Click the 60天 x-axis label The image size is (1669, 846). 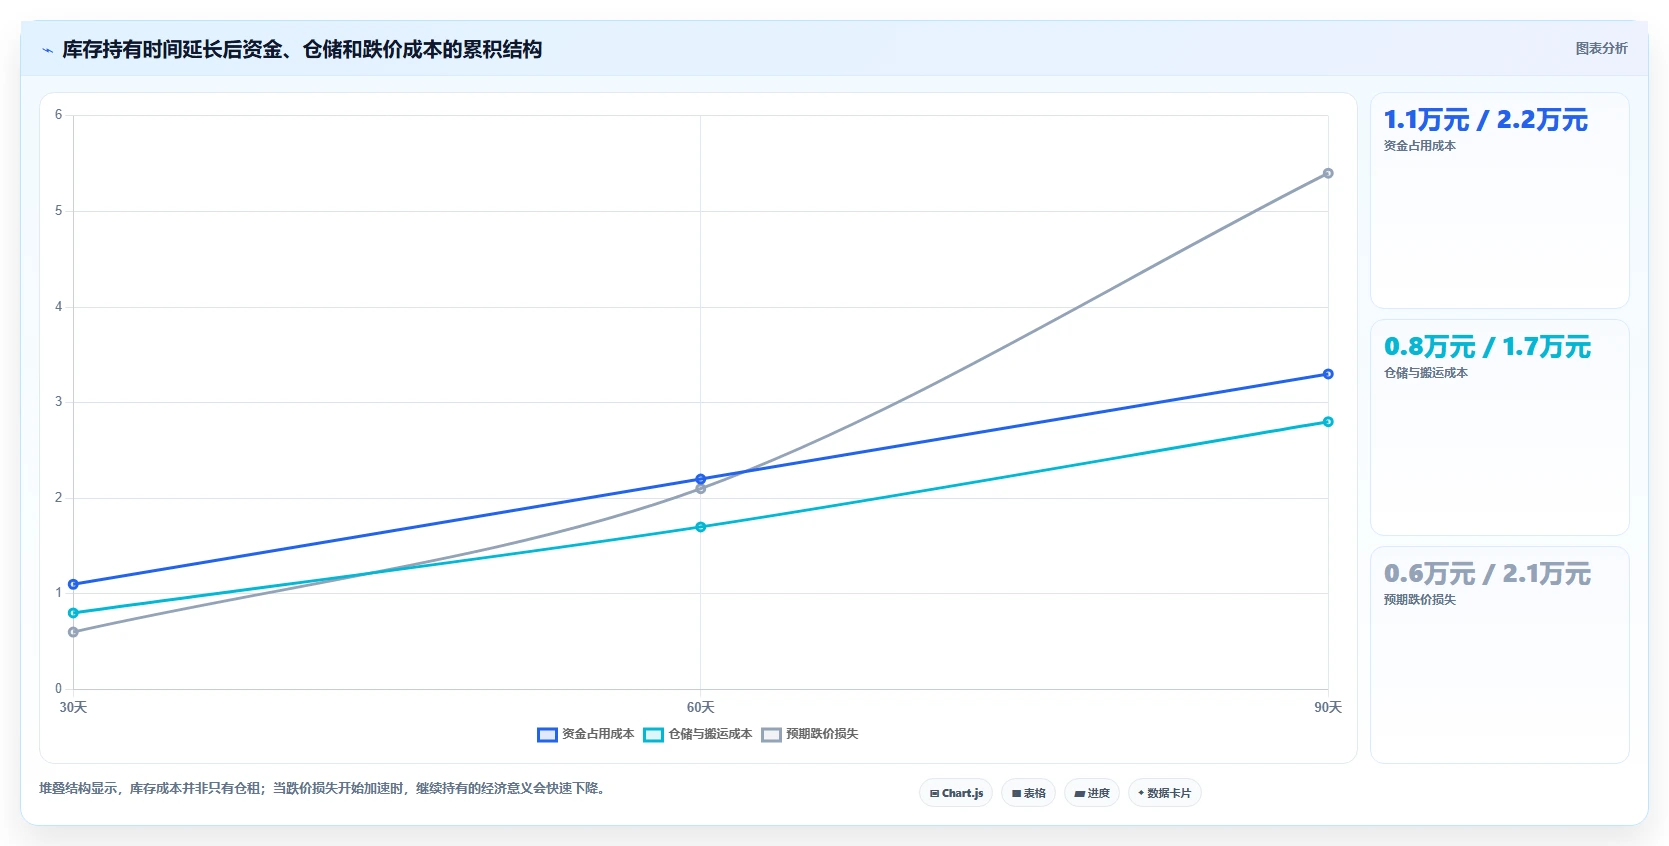tap(700, 707)
